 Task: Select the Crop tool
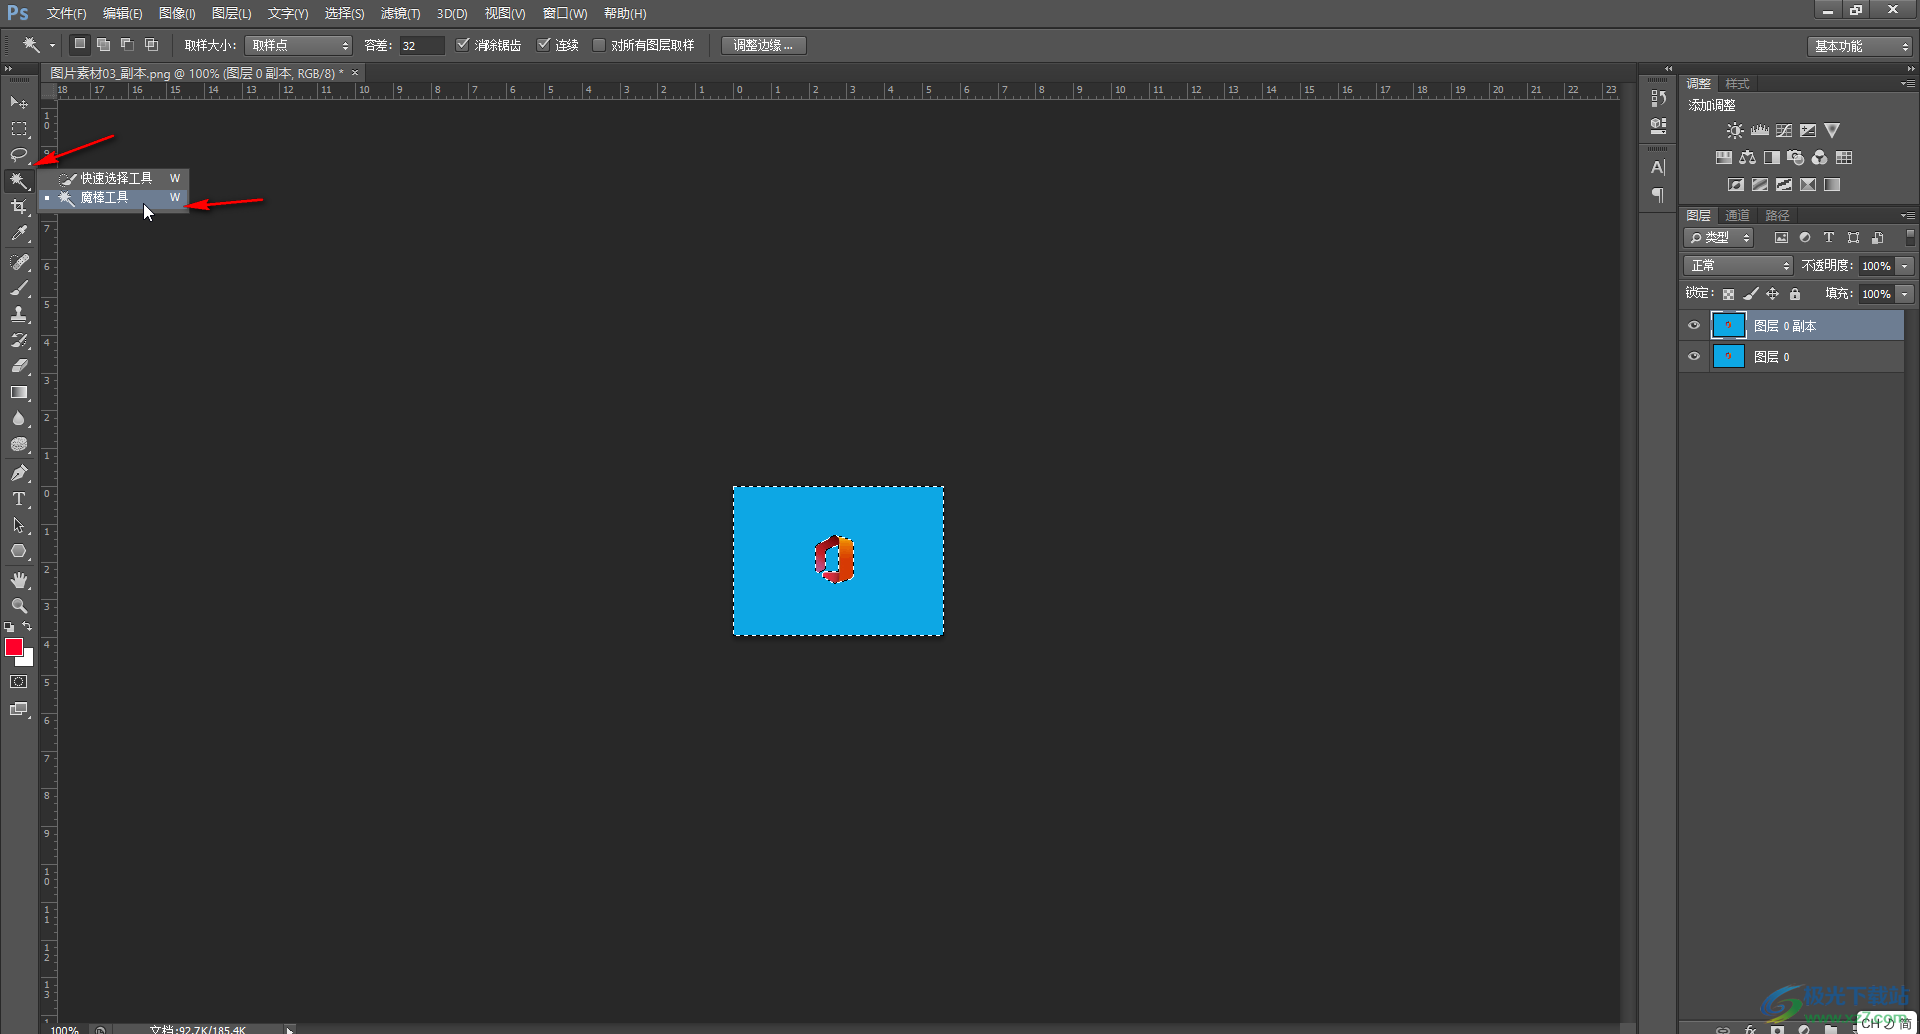coord(19,207)
